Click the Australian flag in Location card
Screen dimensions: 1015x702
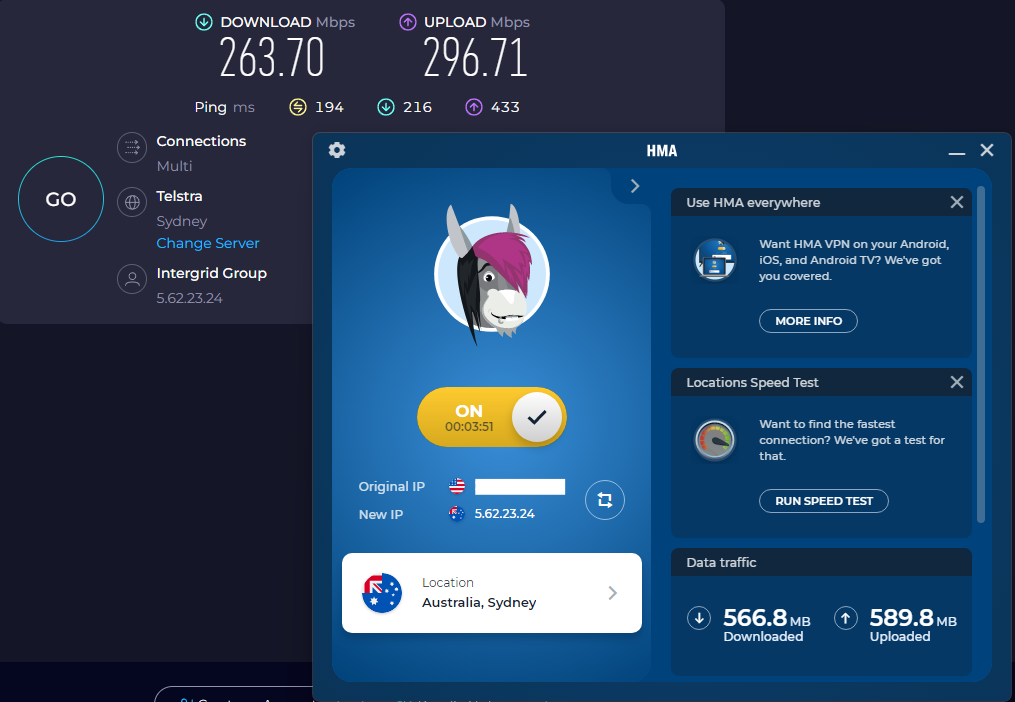coord(382,593)
